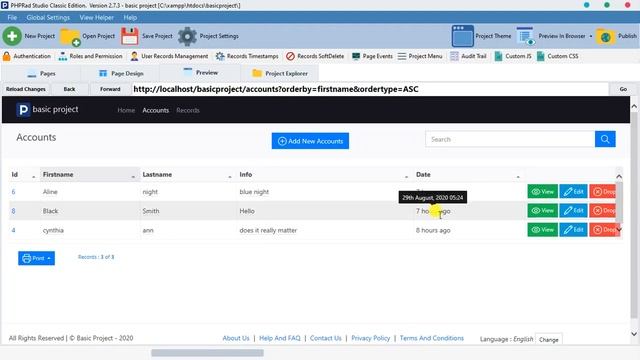Open the Privacy Policy footer link

click(371, 338)
